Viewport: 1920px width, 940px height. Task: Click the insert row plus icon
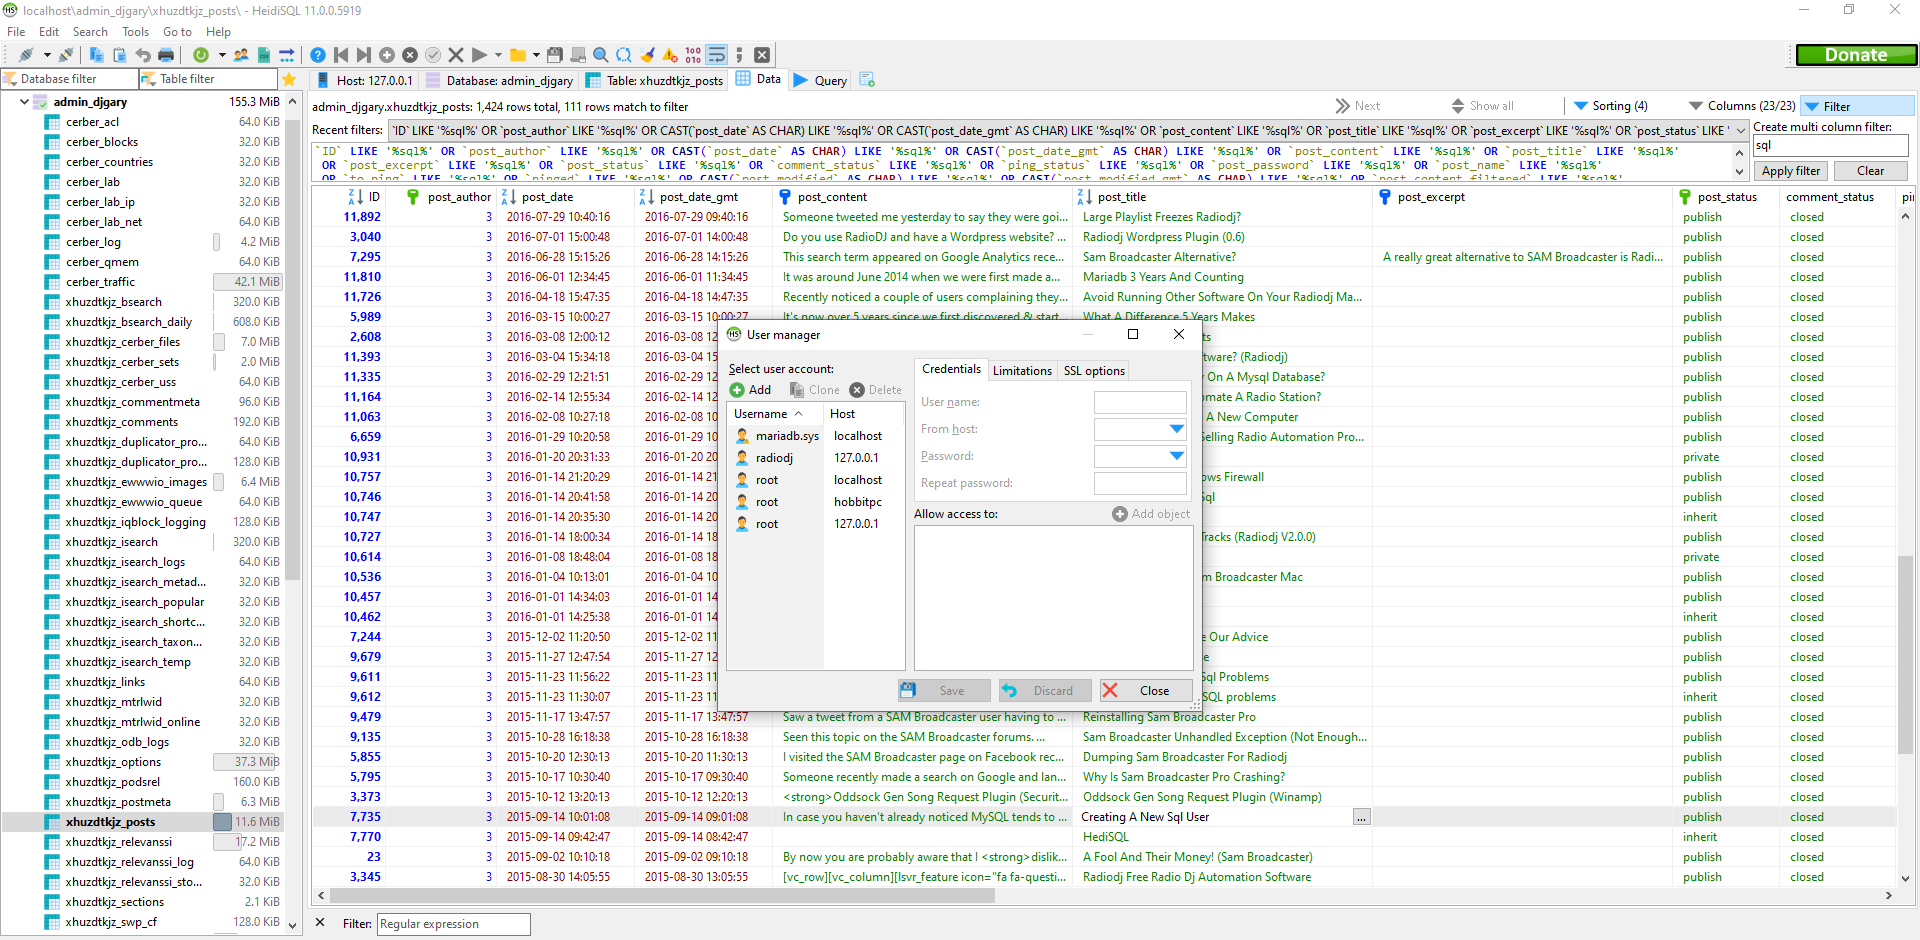point(387,55)
